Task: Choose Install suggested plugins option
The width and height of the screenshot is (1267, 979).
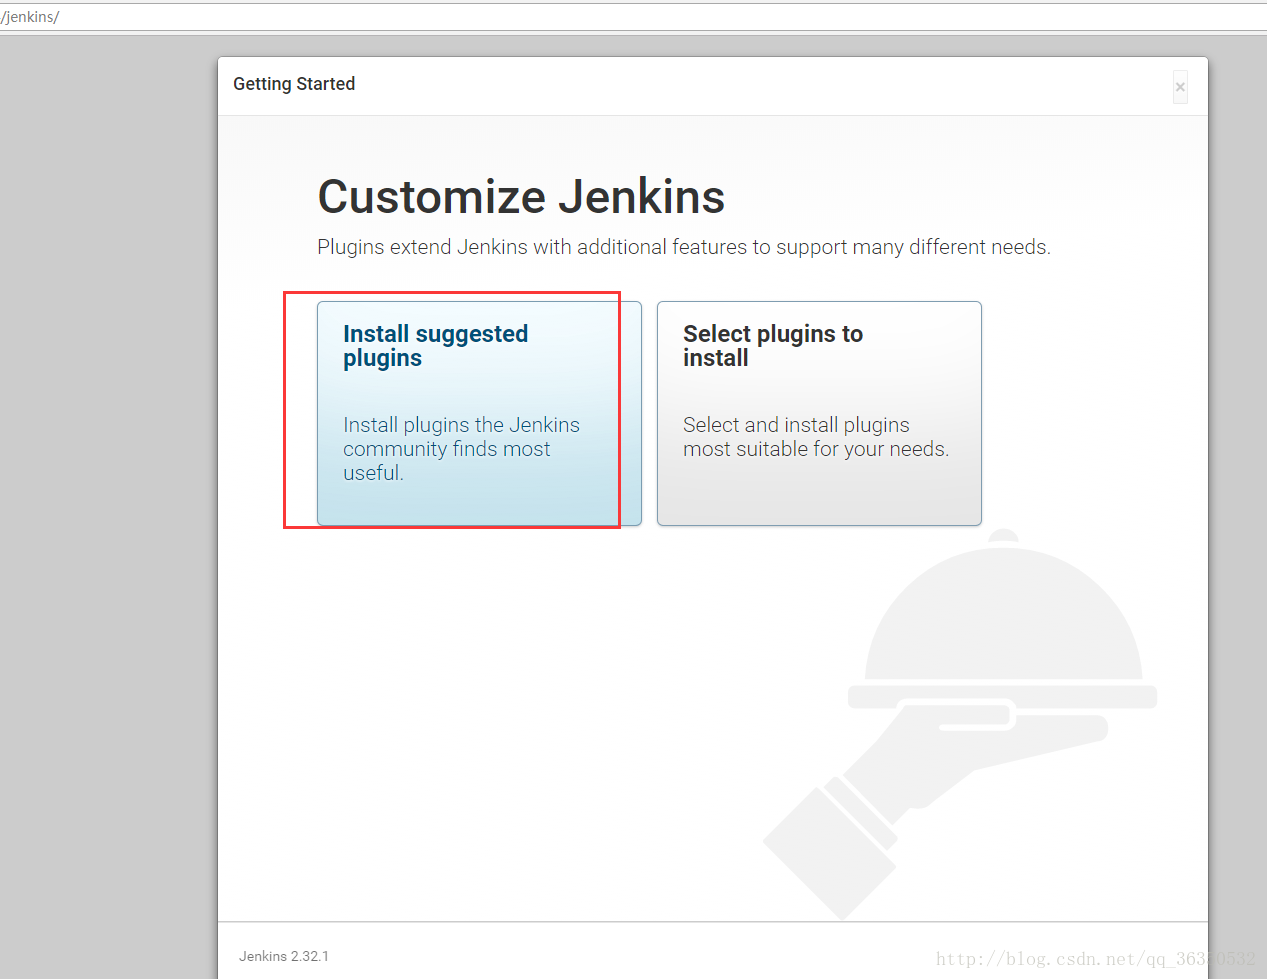Action: 479,413
